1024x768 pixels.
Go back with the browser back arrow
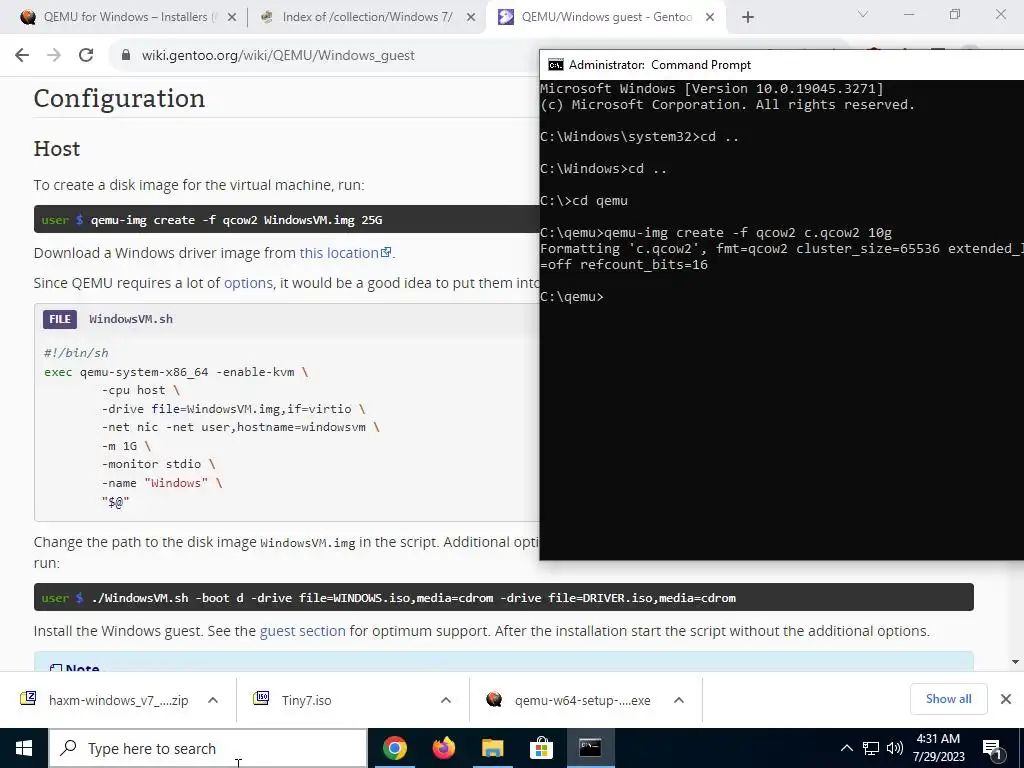[22, 55]
